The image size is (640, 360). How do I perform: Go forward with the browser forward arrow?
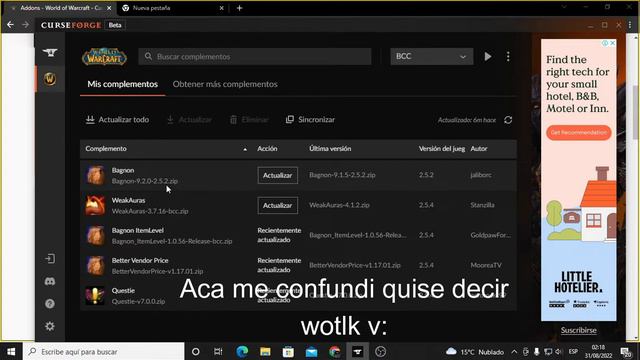(25, 25)
